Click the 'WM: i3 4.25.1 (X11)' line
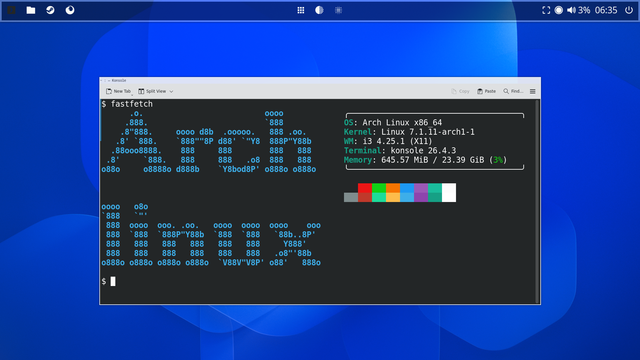 pos(388,141)
